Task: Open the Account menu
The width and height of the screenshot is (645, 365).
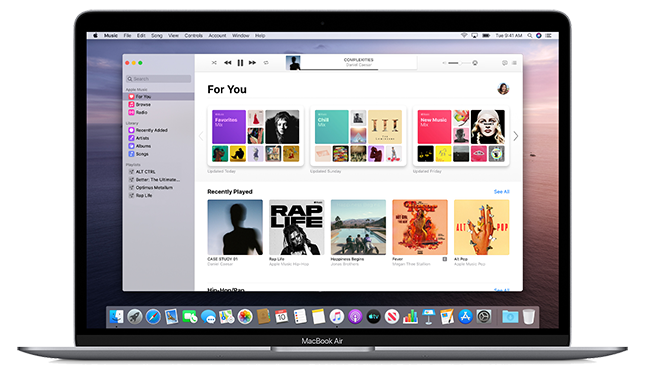Action: pyautogui.click(x=217, y=36)
